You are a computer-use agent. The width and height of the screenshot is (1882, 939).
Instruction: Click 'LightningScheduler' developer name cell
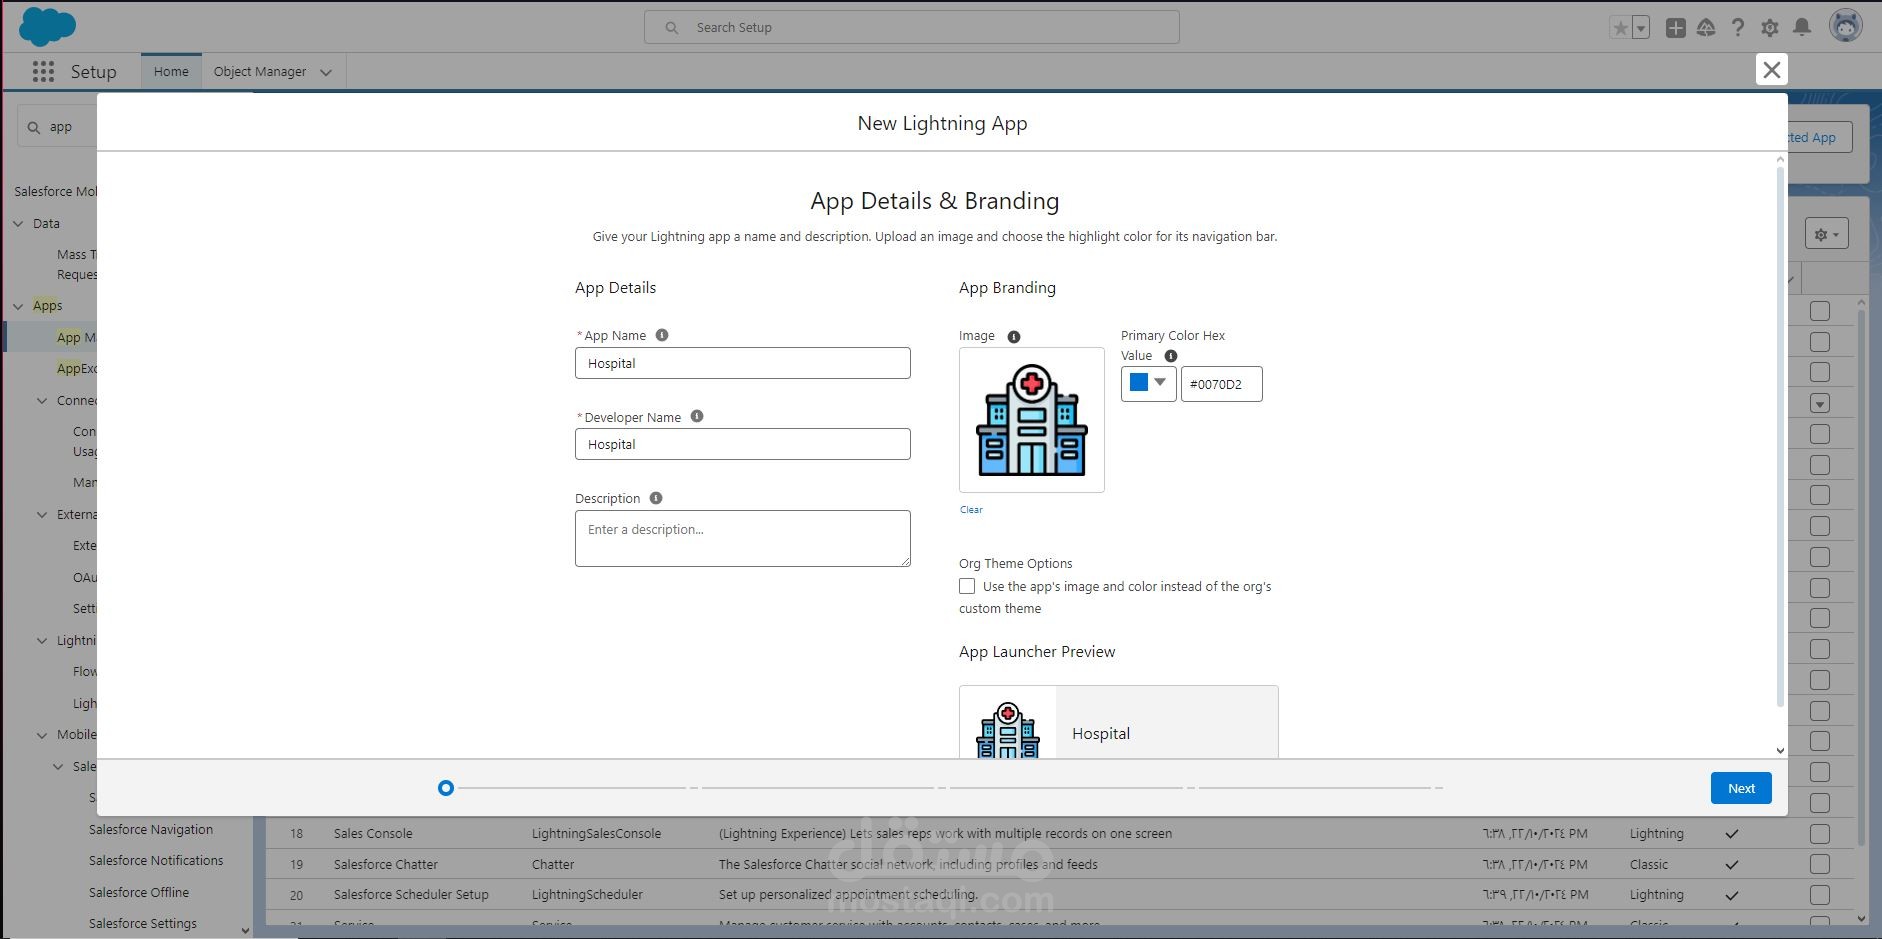587,894
